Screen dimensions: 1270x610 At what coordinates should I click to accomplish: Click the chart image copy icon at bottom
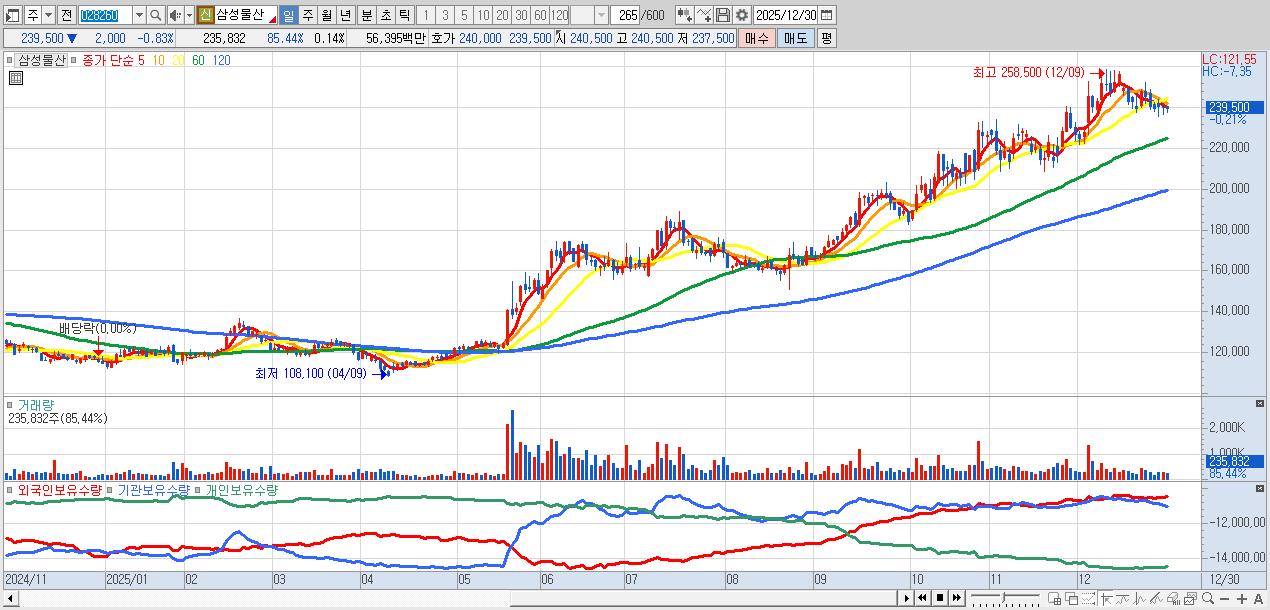tap(1190, 598)
